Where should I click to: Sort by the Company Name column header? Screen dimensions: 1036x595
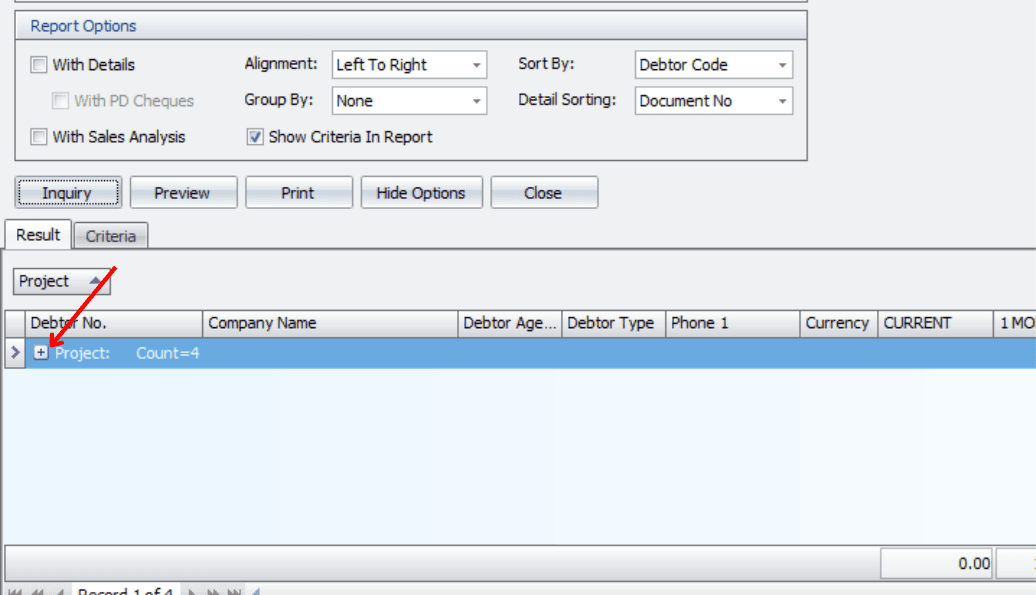click(330, 323)
